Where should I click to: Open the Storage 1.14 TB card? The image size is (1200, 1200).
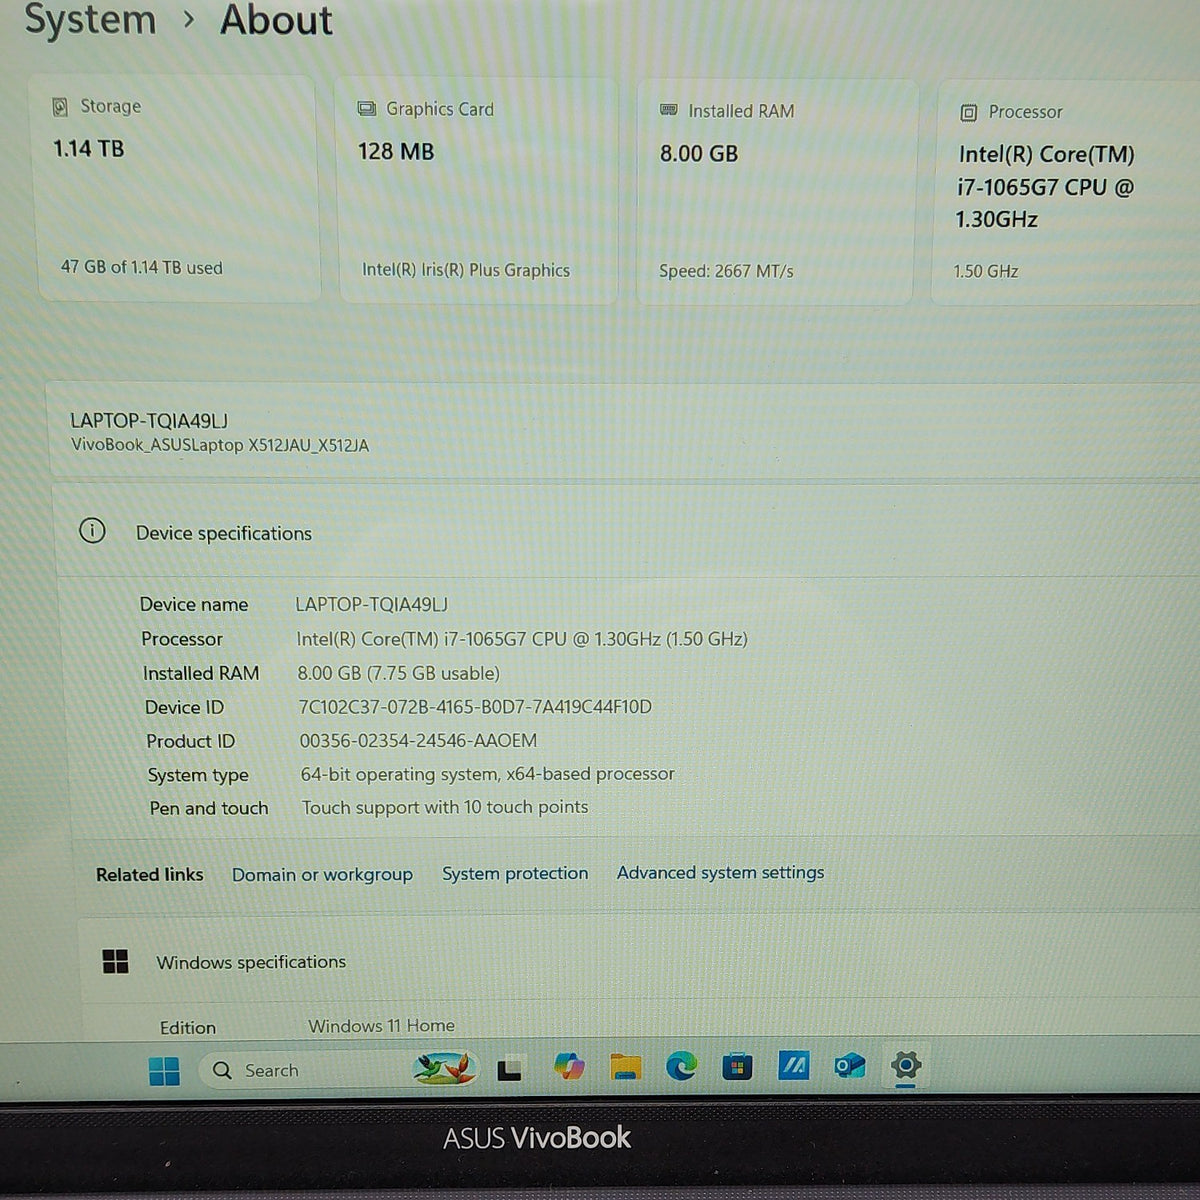pyautogui.click(x=179, y=188)
